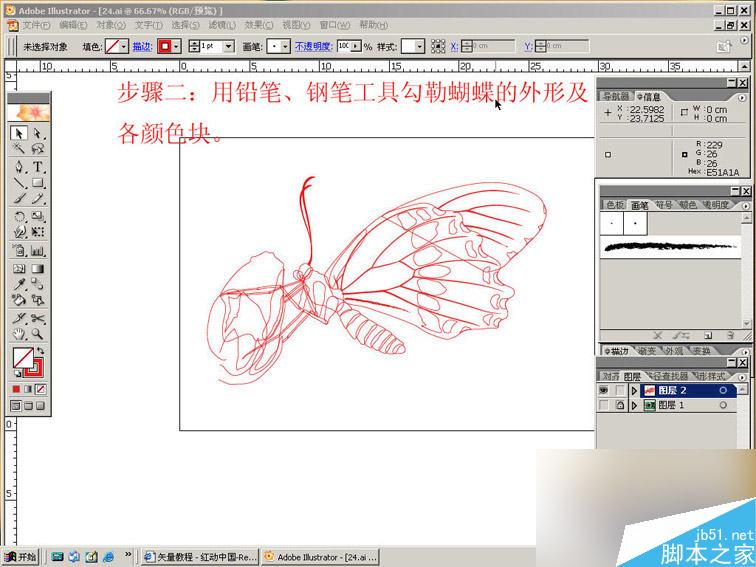Click 开始 Start button on taskbar
Screen dimensions: 756x567
point(21,557)
